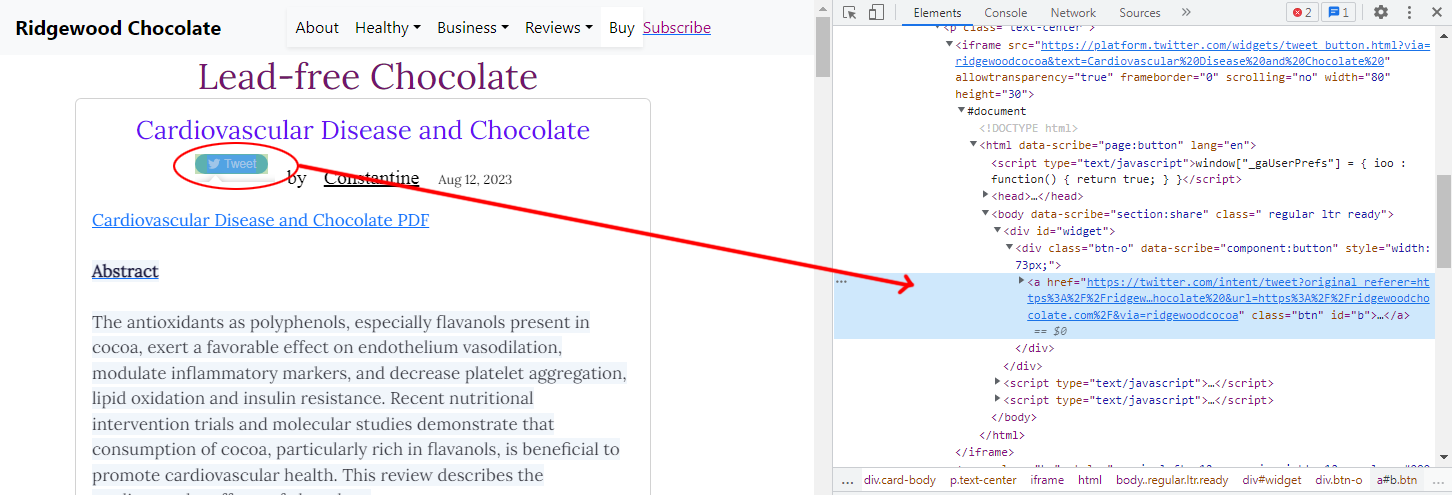This screenshot has width=1452, height=495.
Task: Collapse the iframe node in DOM tree
Action: (x=950, y=45)
